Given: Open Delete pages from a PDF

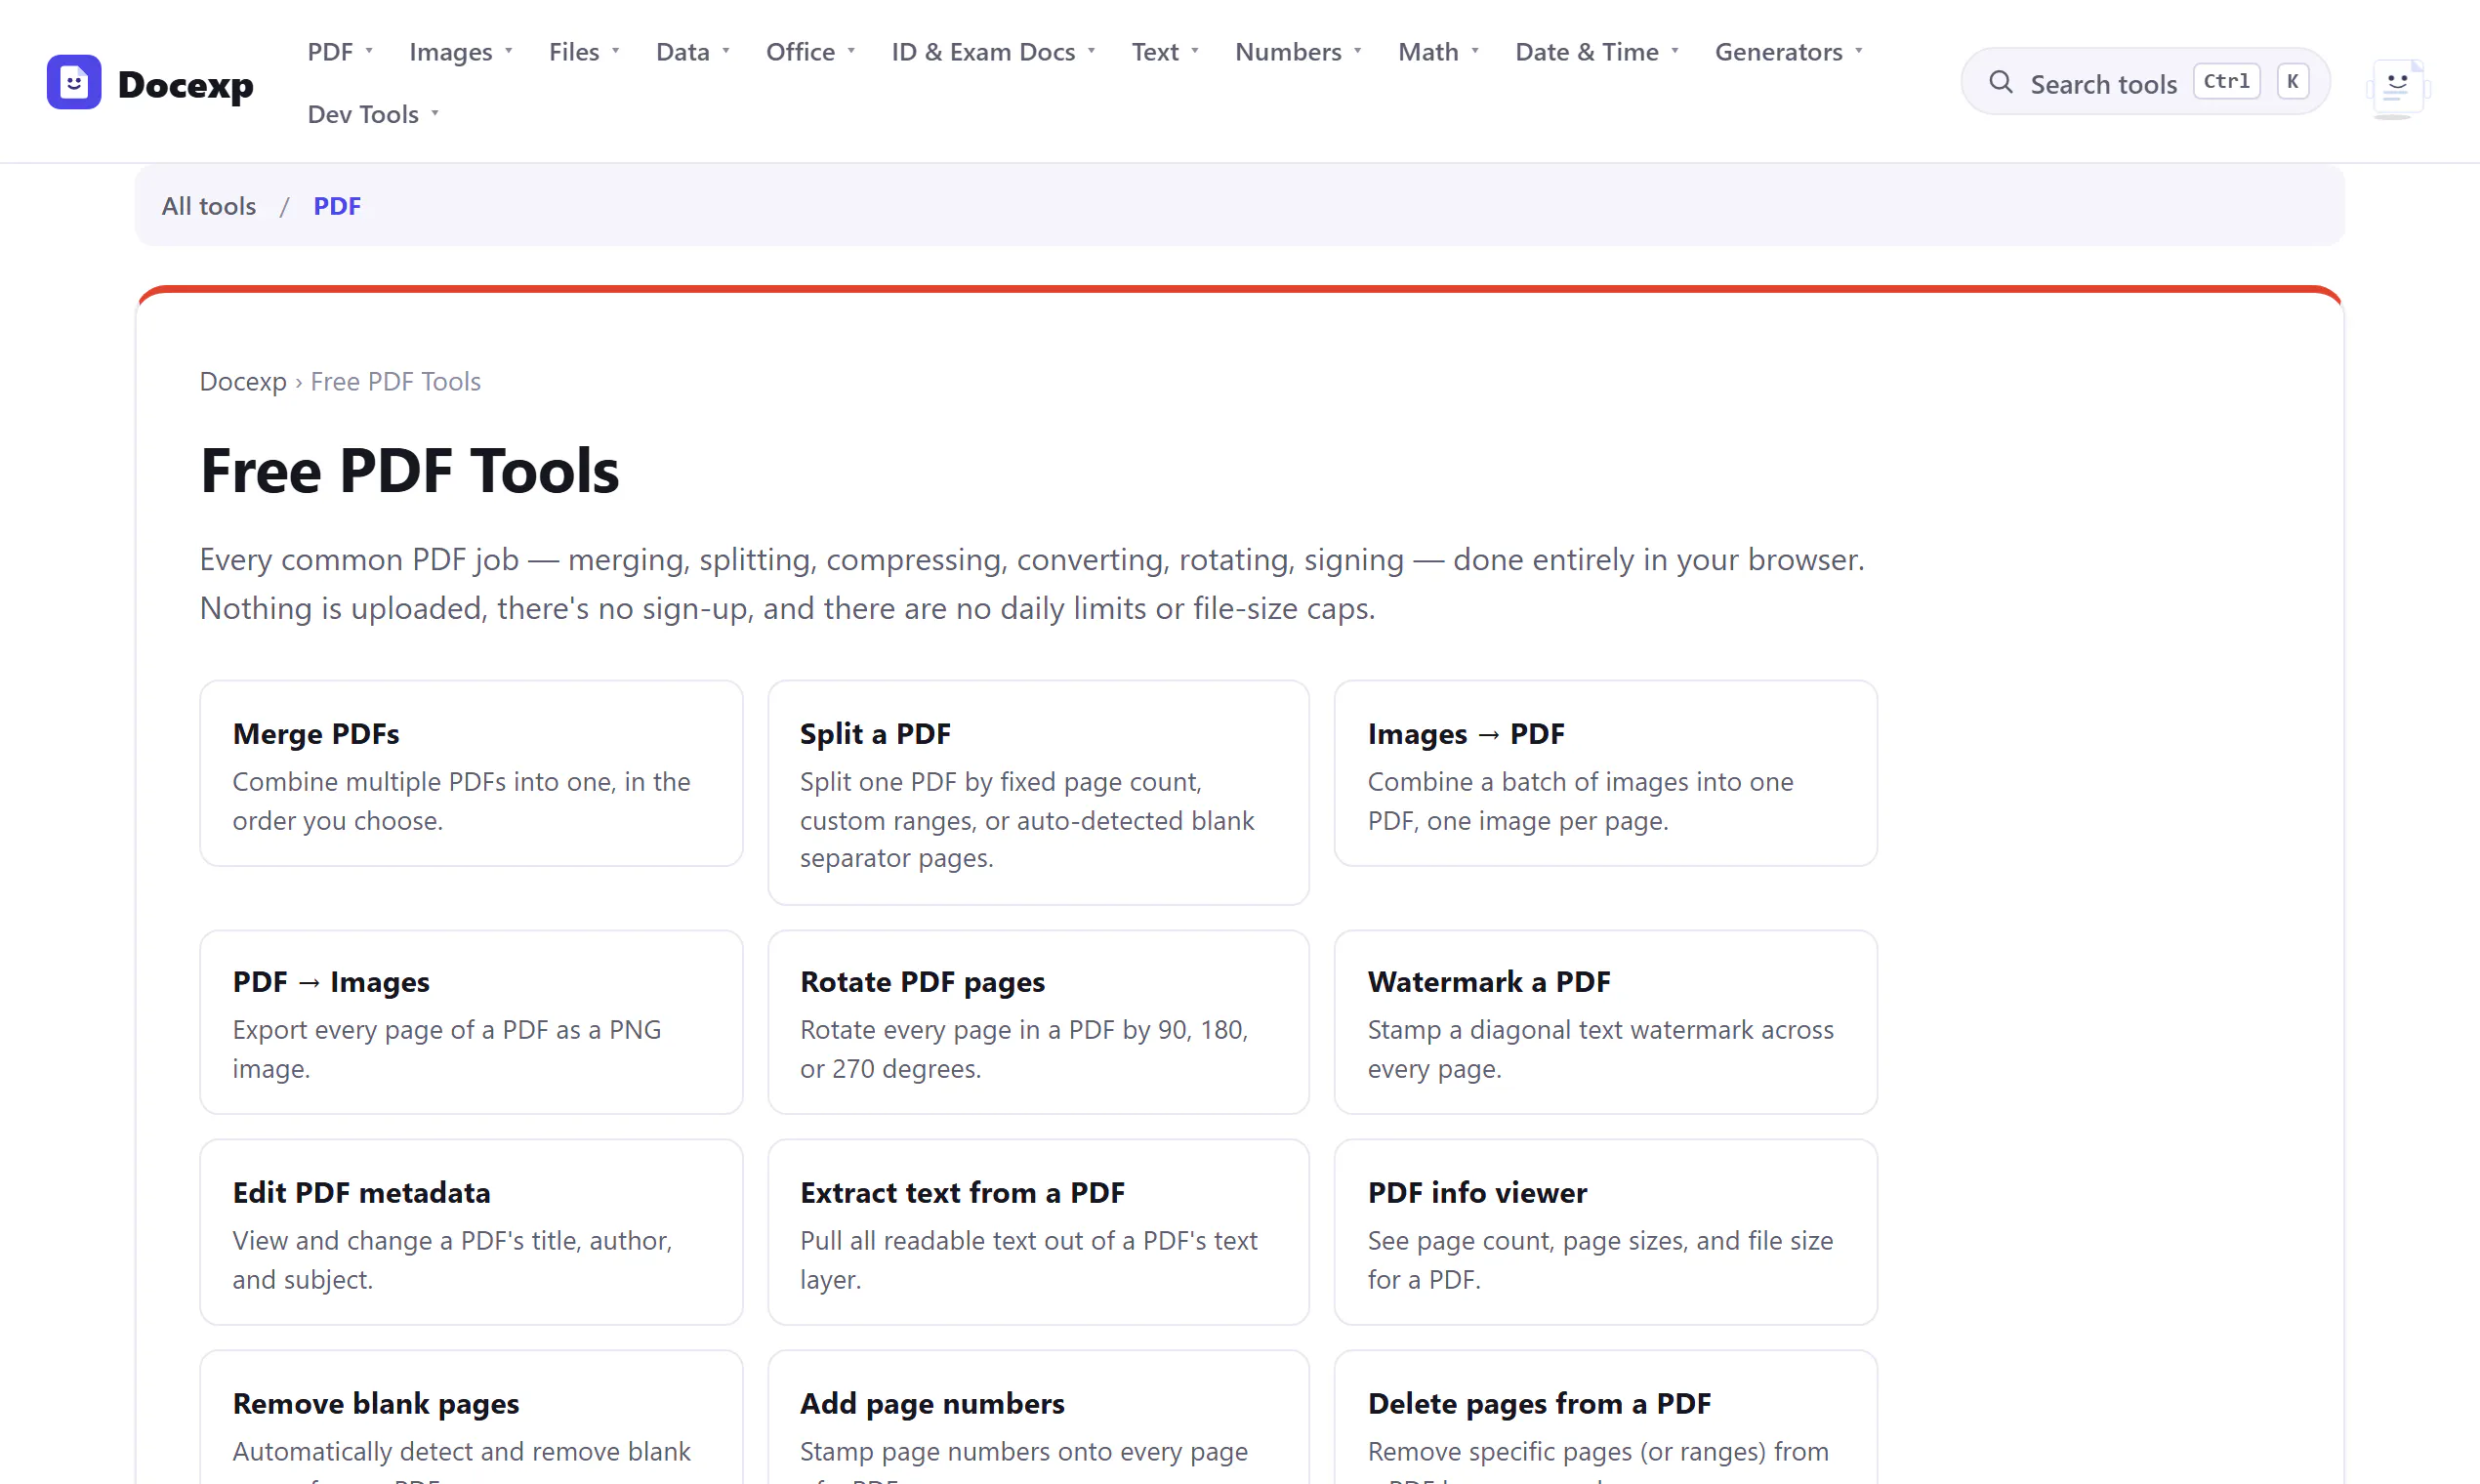Looking at the screenshot, I should [1605, 1418].
